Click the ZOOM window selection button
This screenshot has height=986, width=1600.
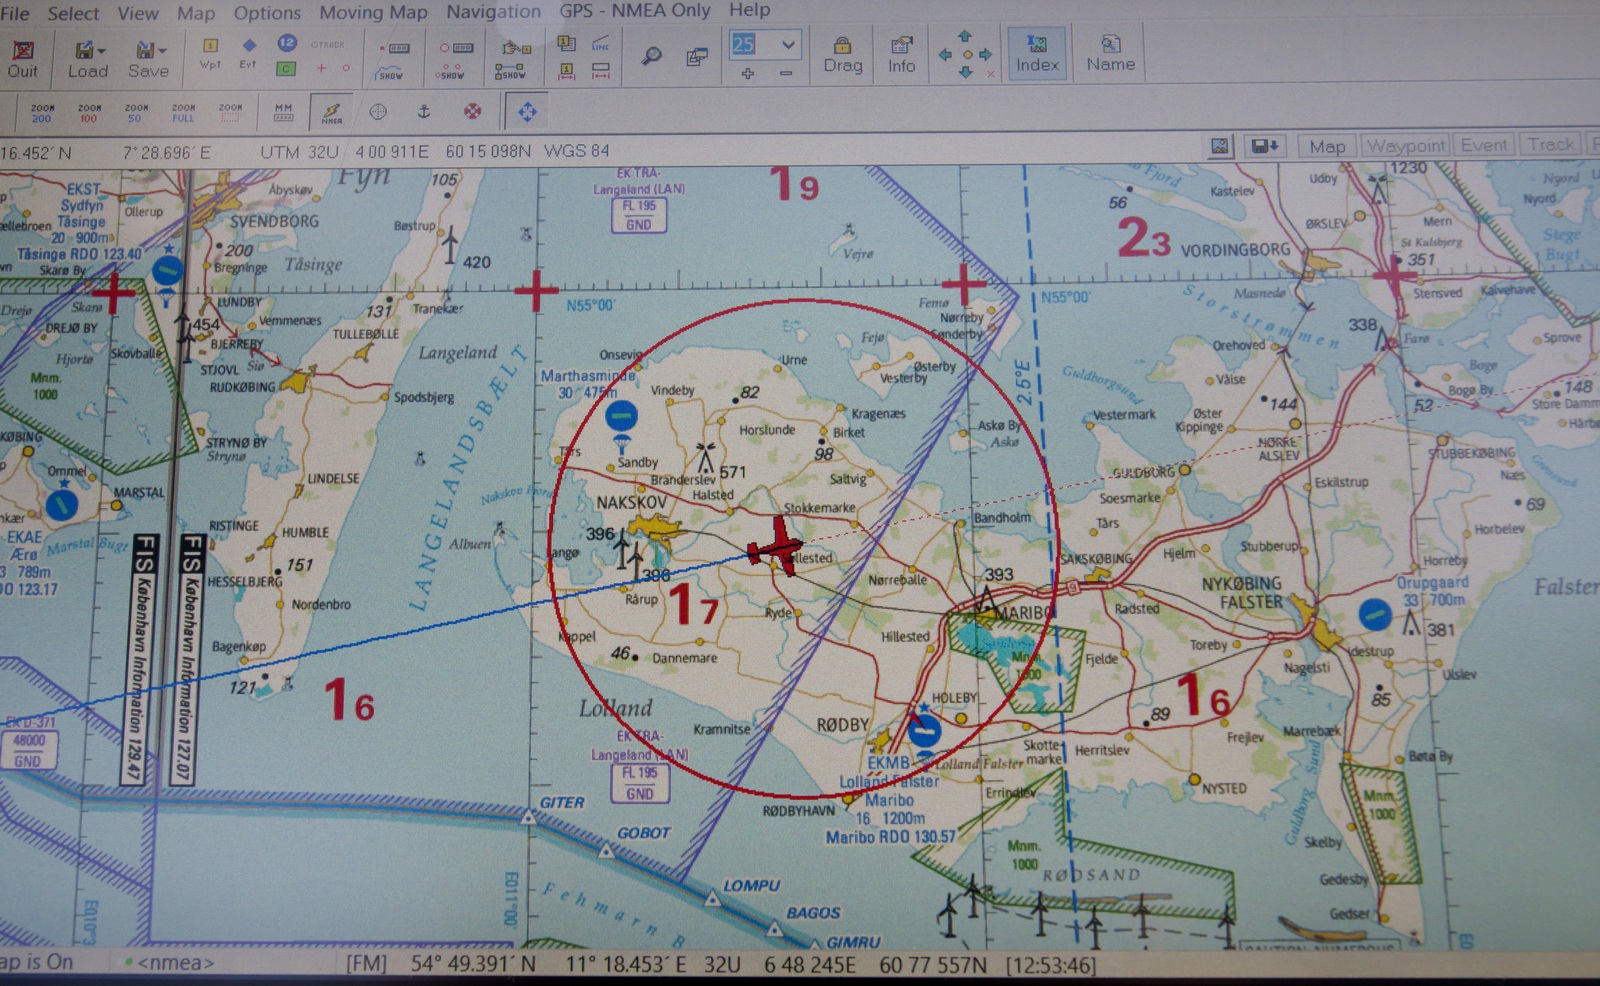[230, 113]
